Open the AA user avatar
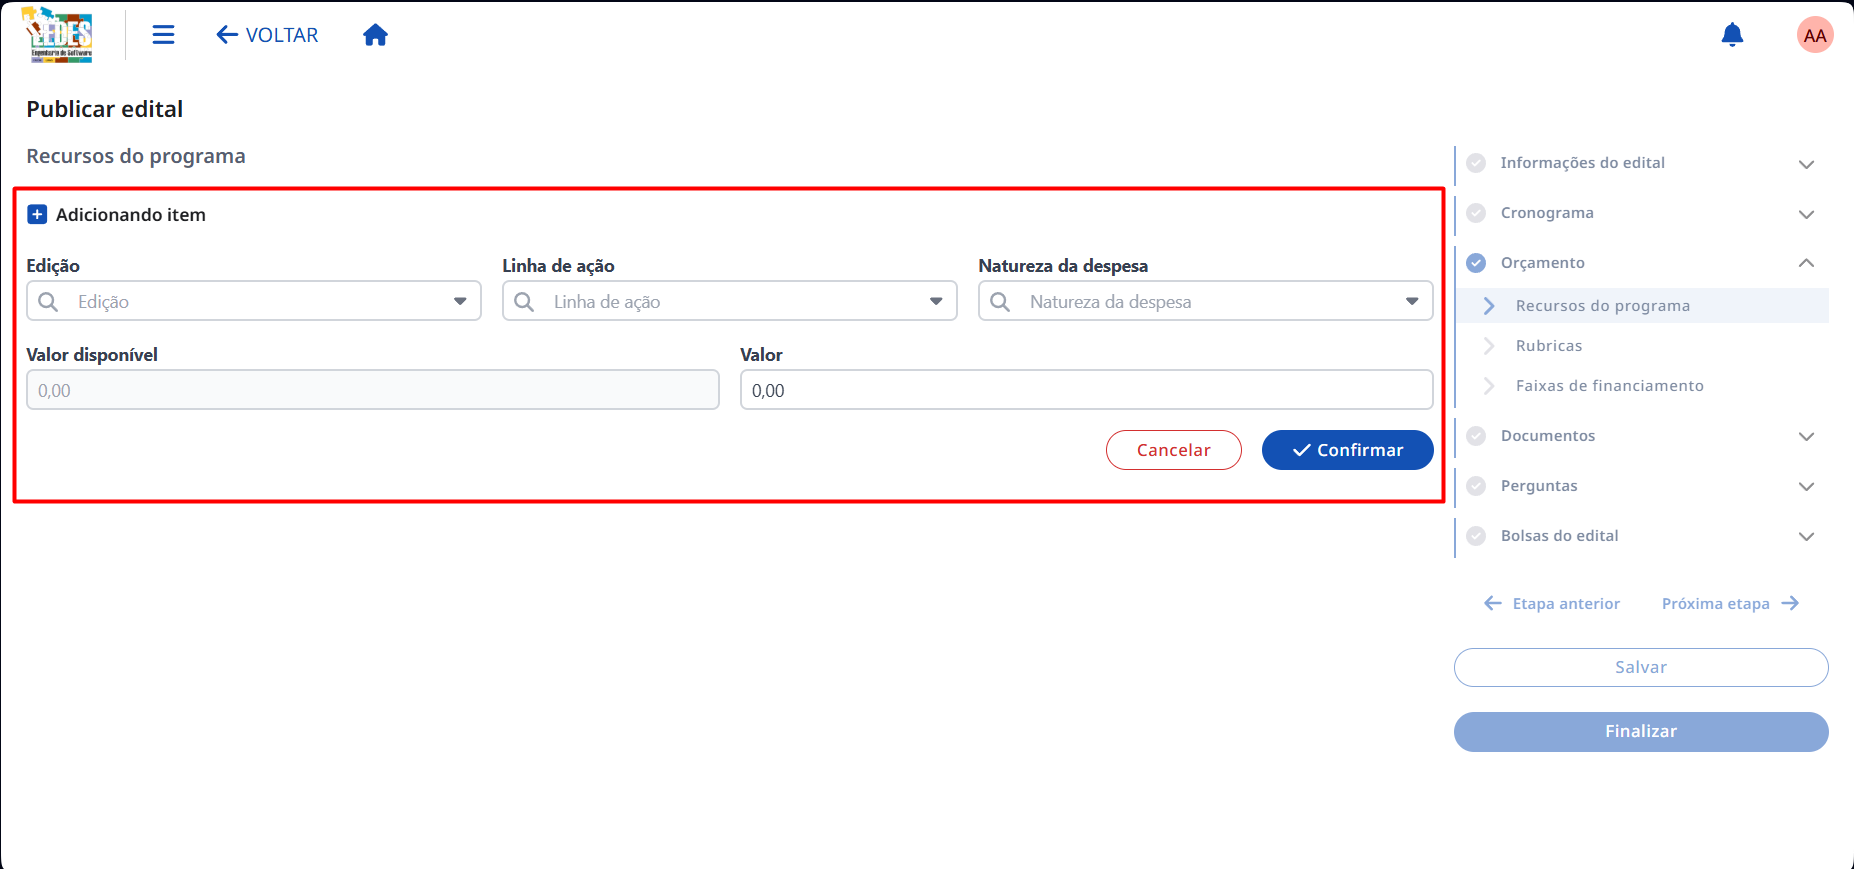Screen dimensions: 1854x869 [1814, 35]
